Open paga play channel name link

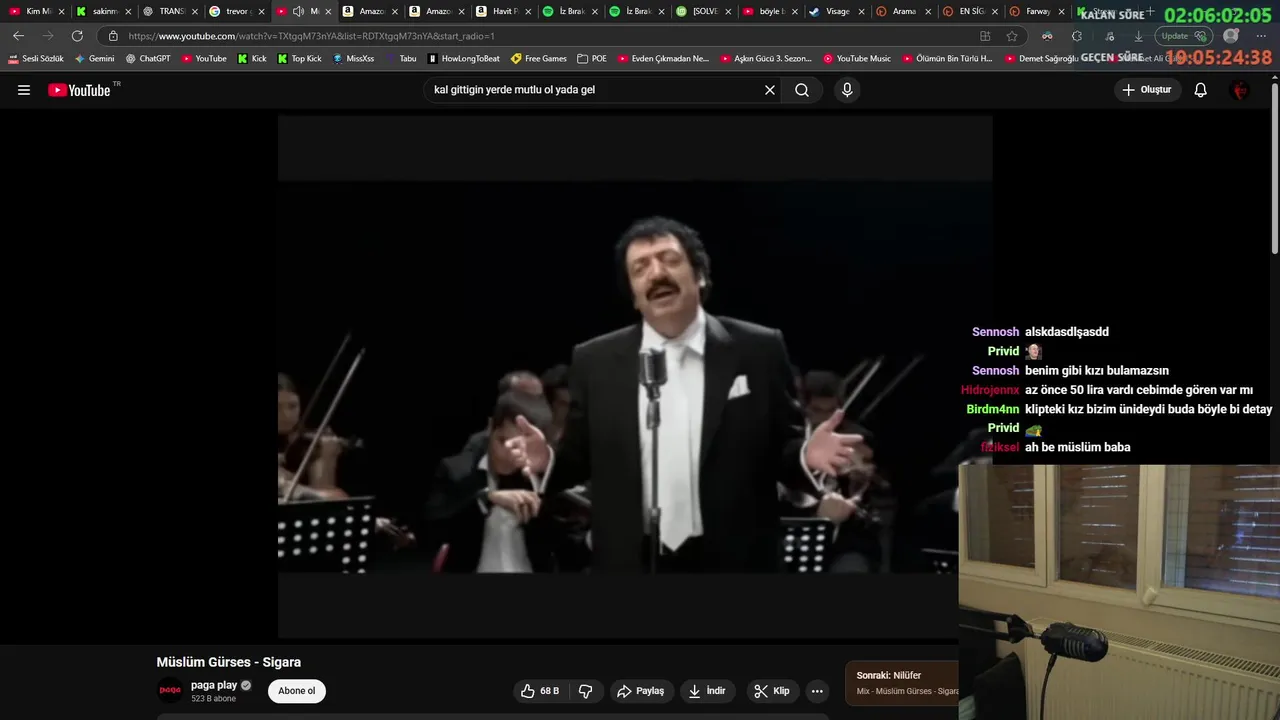(214, 685)
